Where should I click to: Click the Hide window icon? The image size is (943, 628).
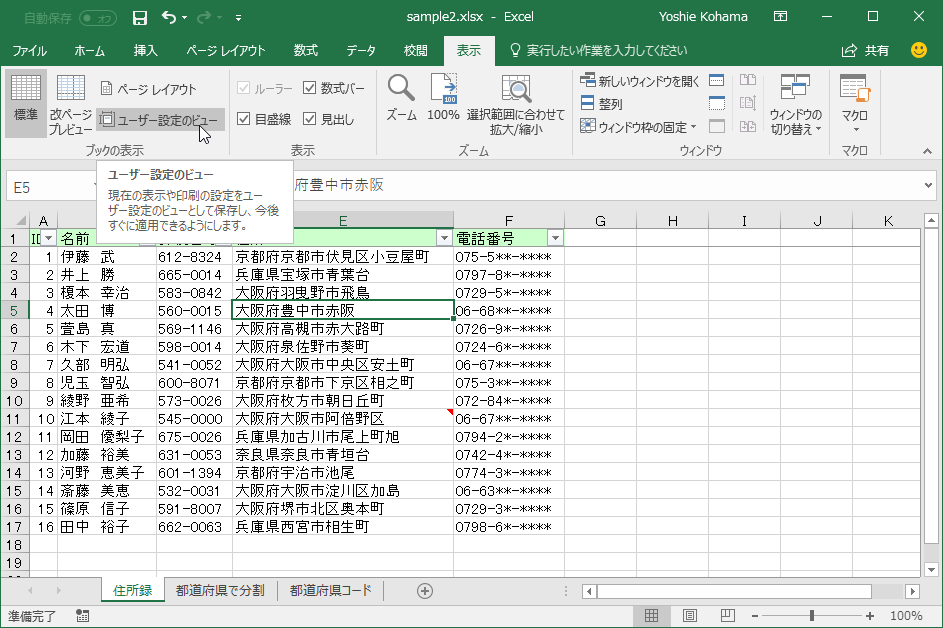click(x=716, y=103)
